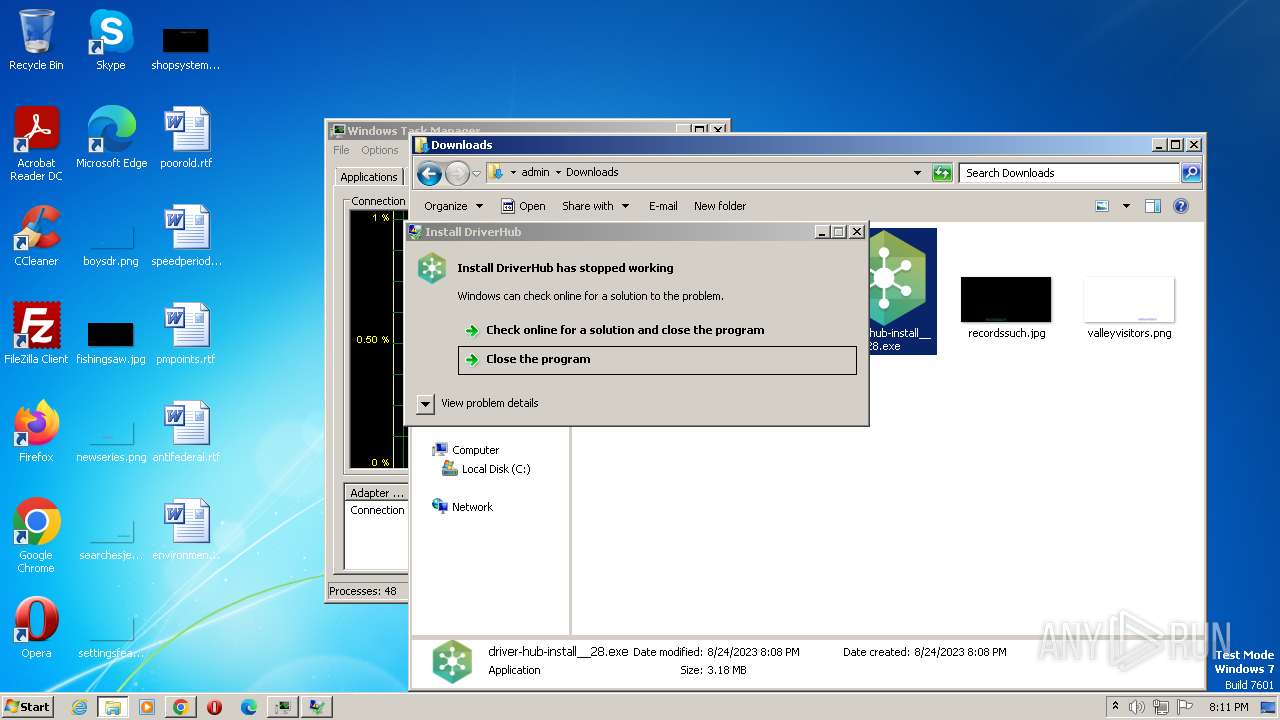Image resolution: width=1280 pixels, height=720 pixels.
Task: Select the pmpoints.rtf desktop file
Action: (186, 333)
